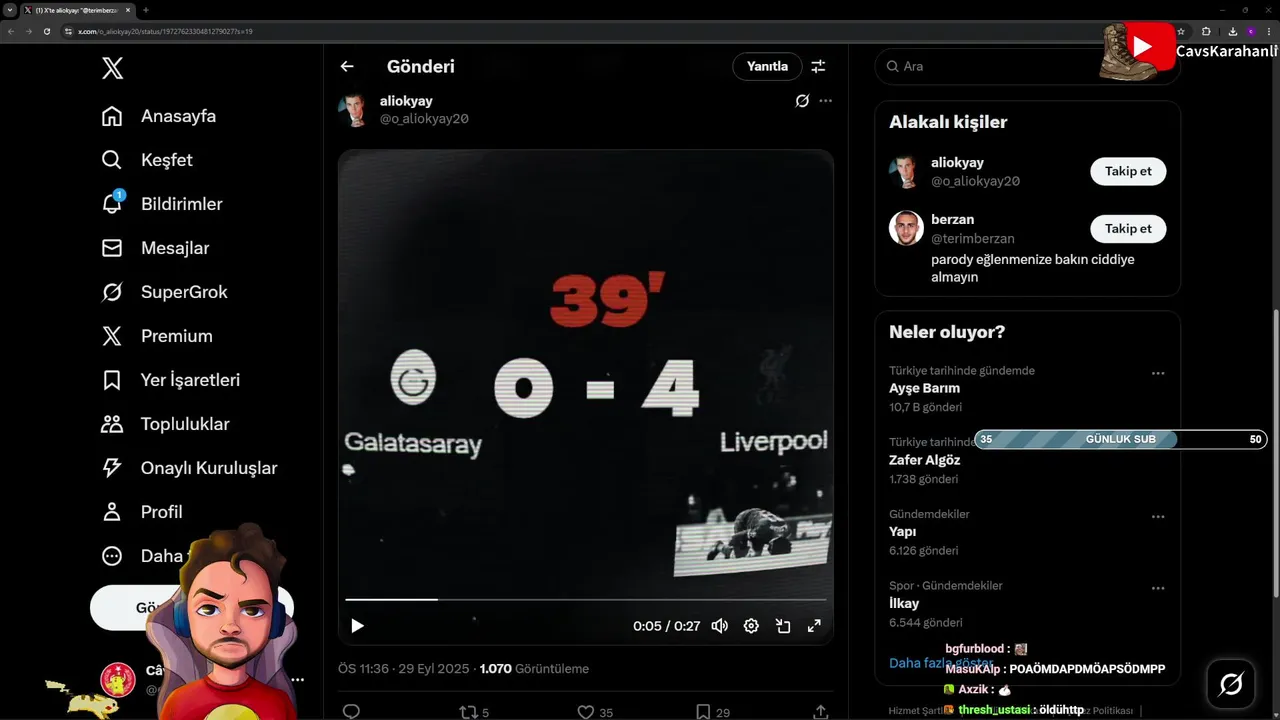Open video settings gear
This screenshot has width=1280, height=720.
pyautogui.click(x=751, y=626)
